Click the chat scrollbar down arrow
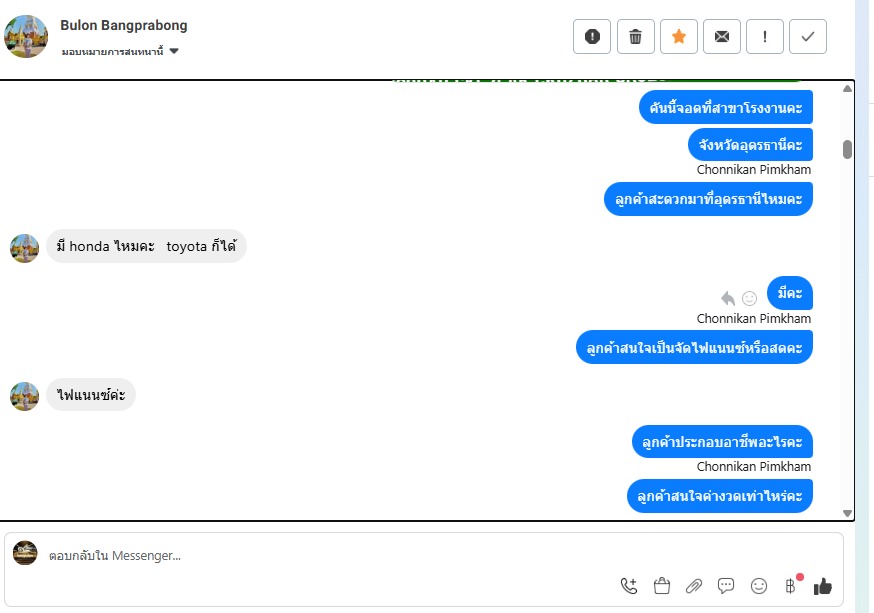 pos(847,513)
